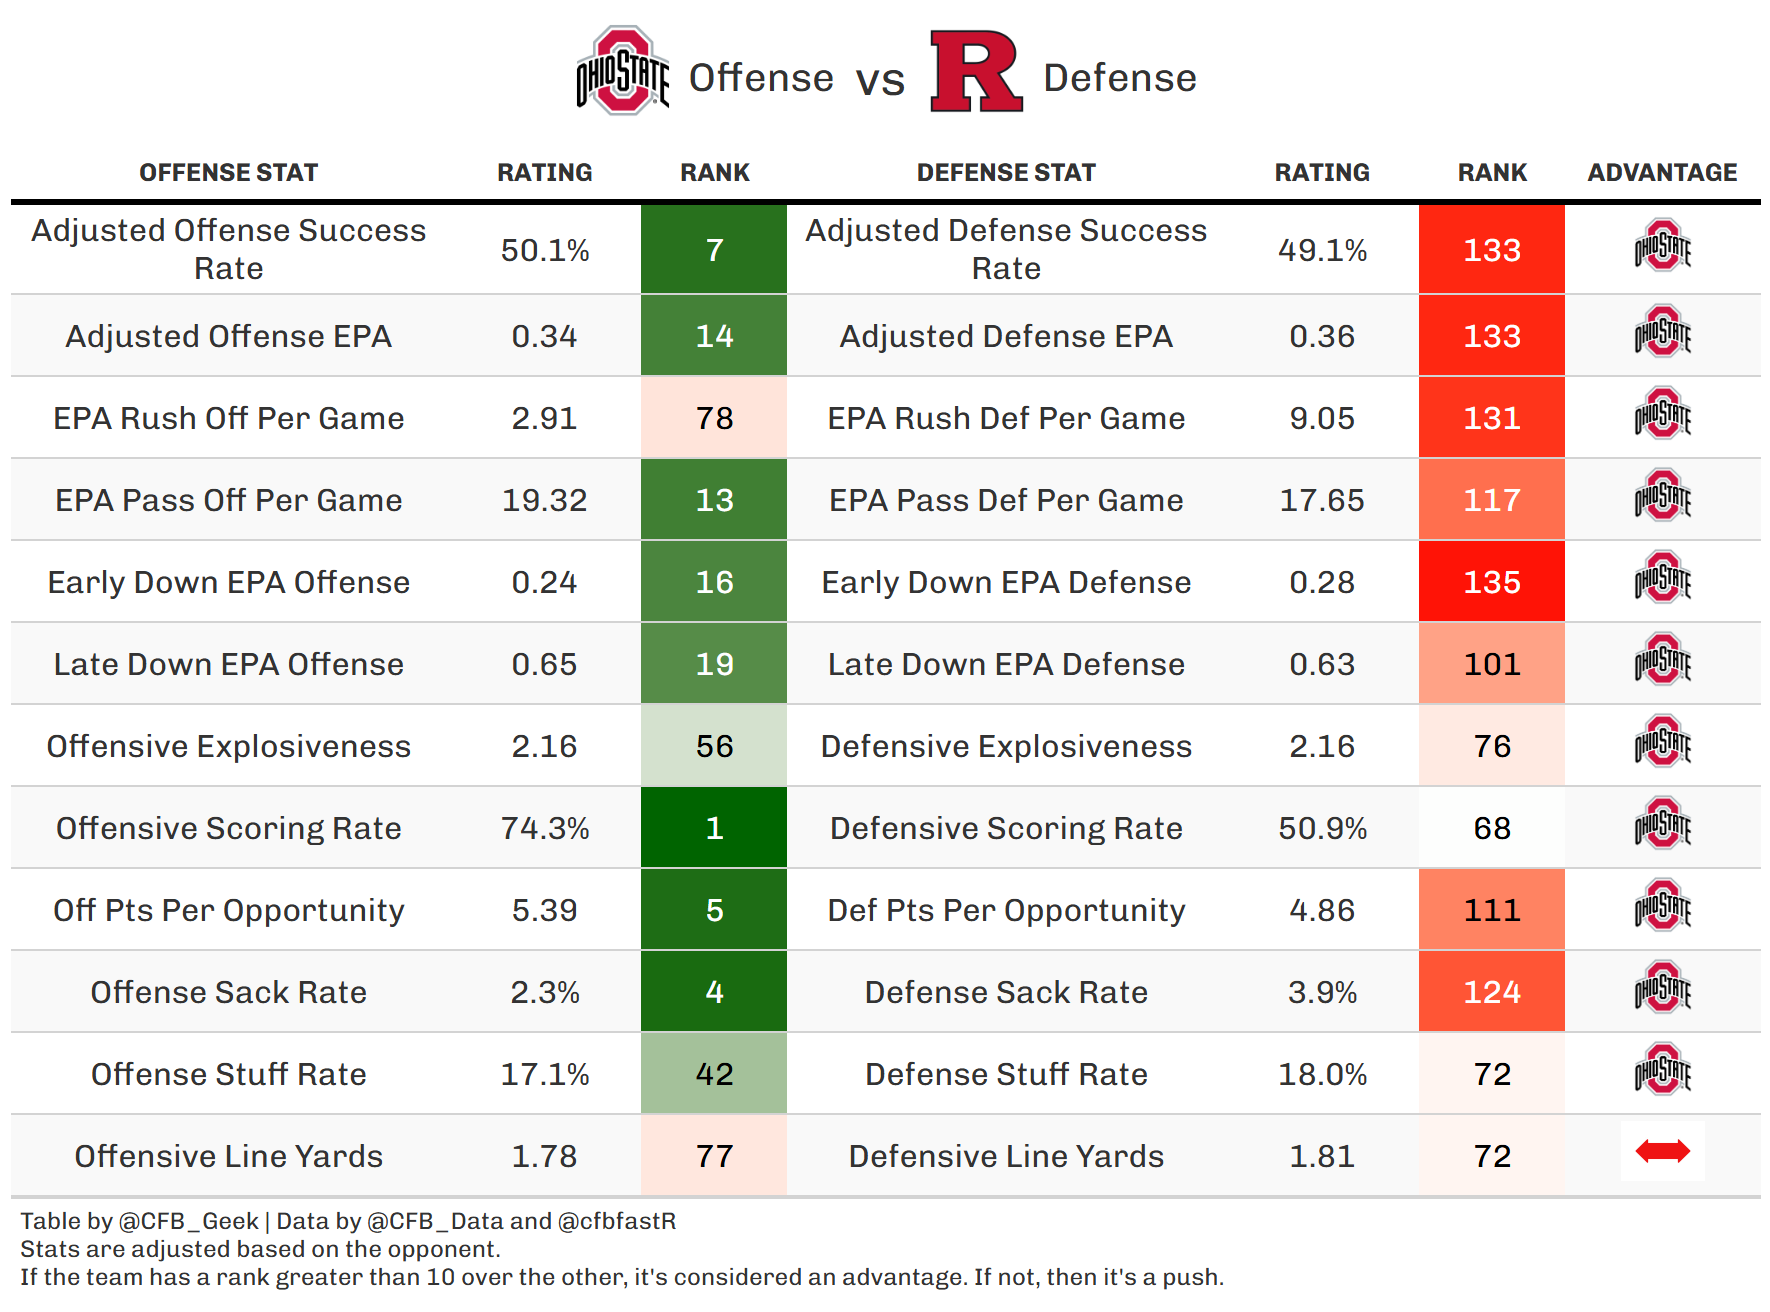
Task: Click the DEFENSE STAT column header
Action: click(x=1006, y=173)
